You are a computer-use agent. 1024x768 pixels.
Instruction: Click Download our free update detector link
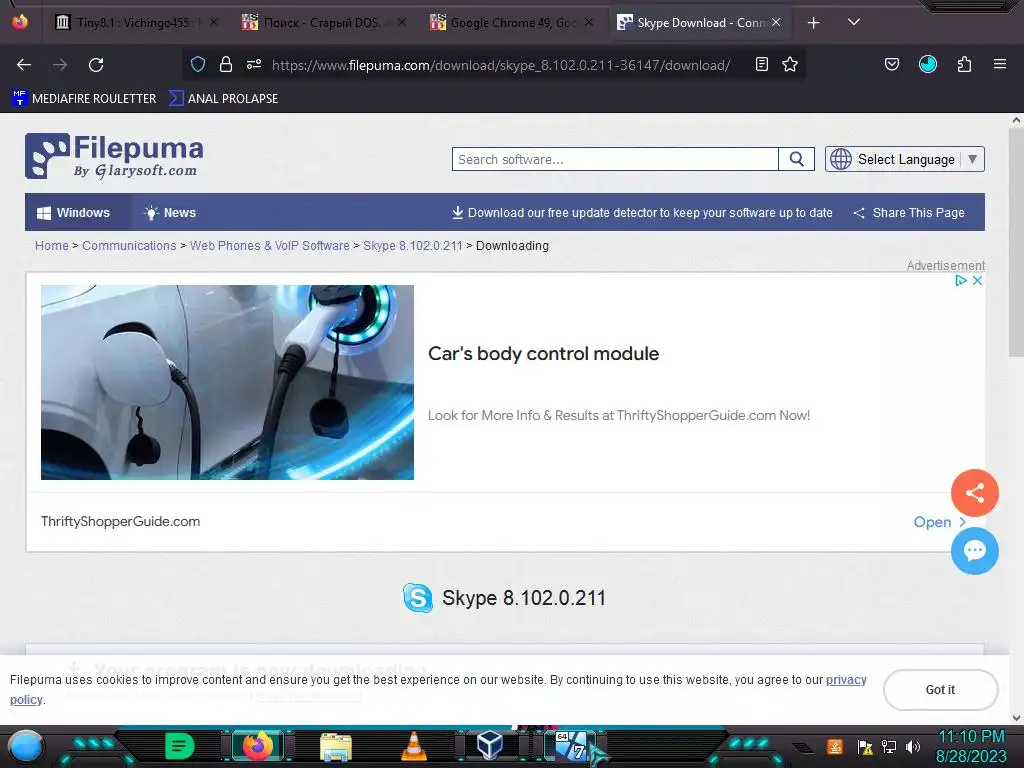pos(642,213)
